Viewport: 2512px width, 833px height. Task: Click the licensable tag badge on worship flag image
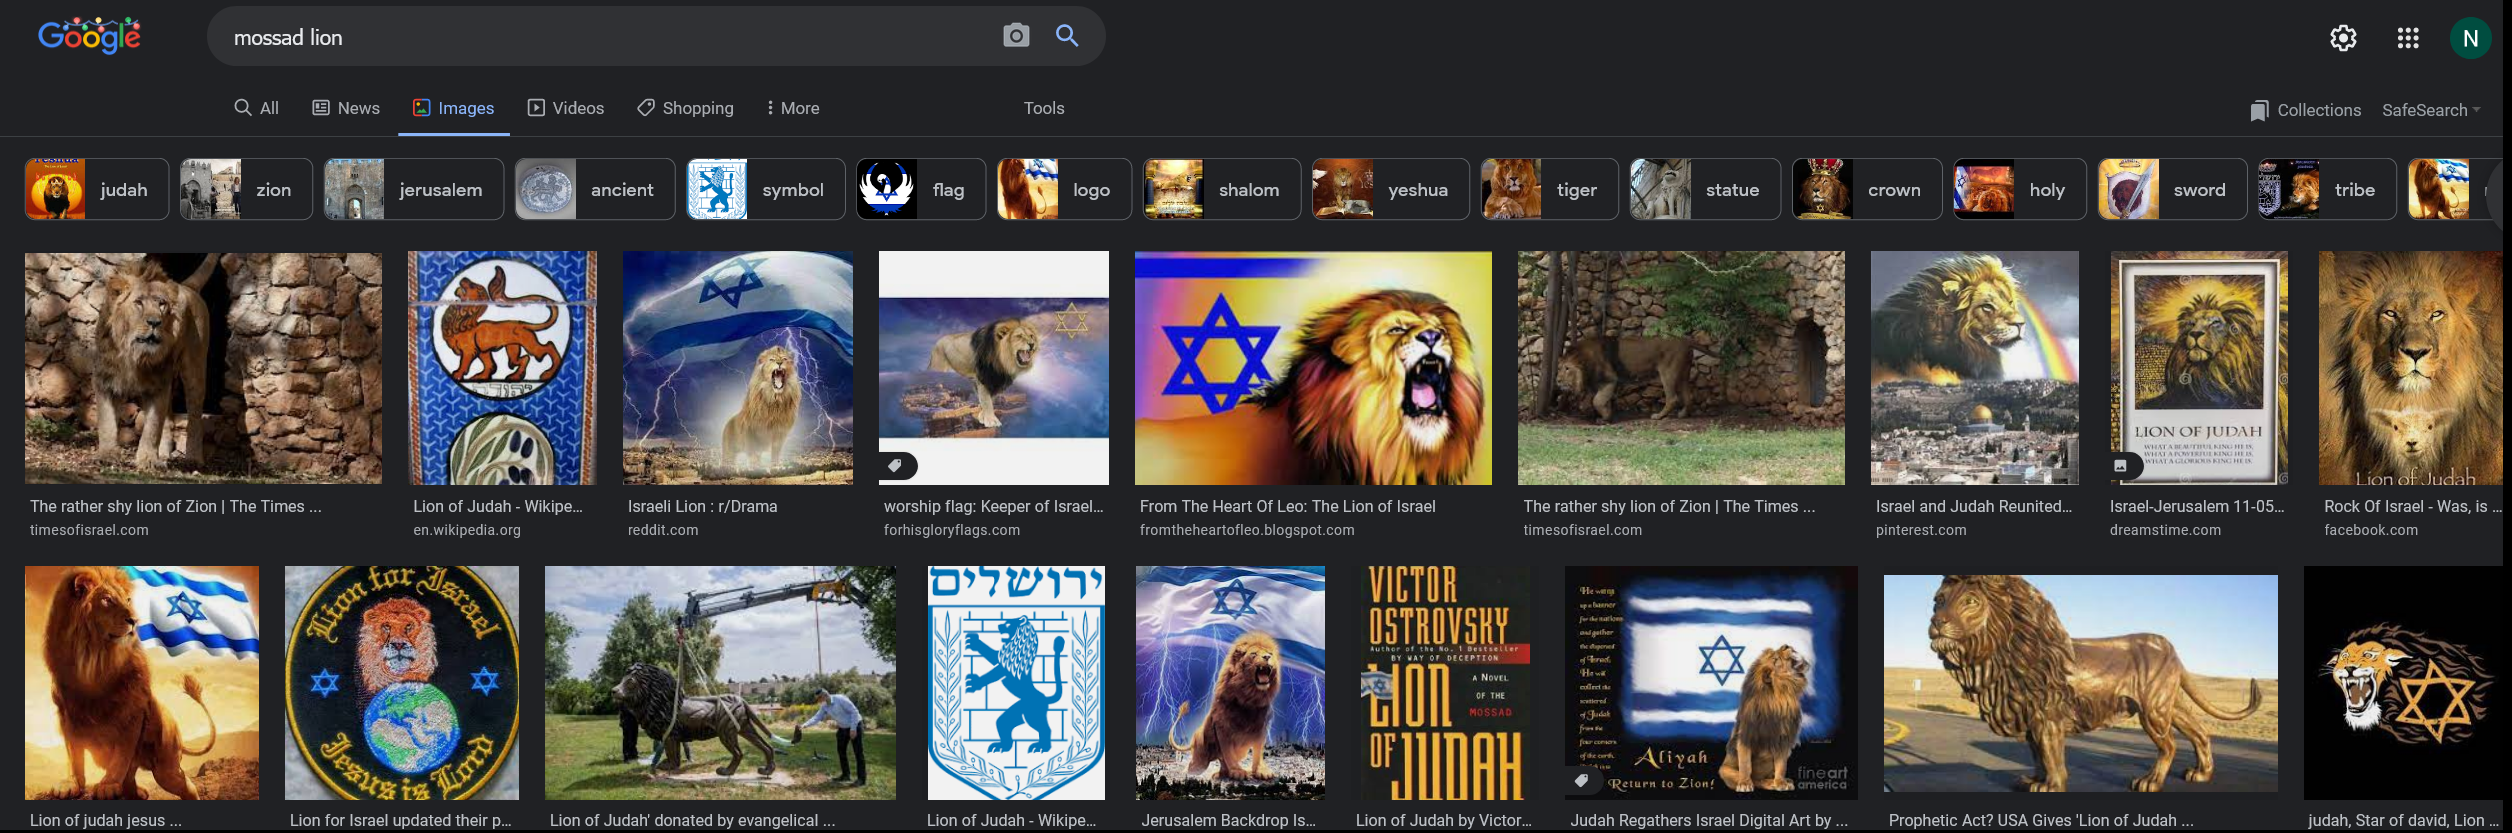pyautogui.click(x=895, y=465)
